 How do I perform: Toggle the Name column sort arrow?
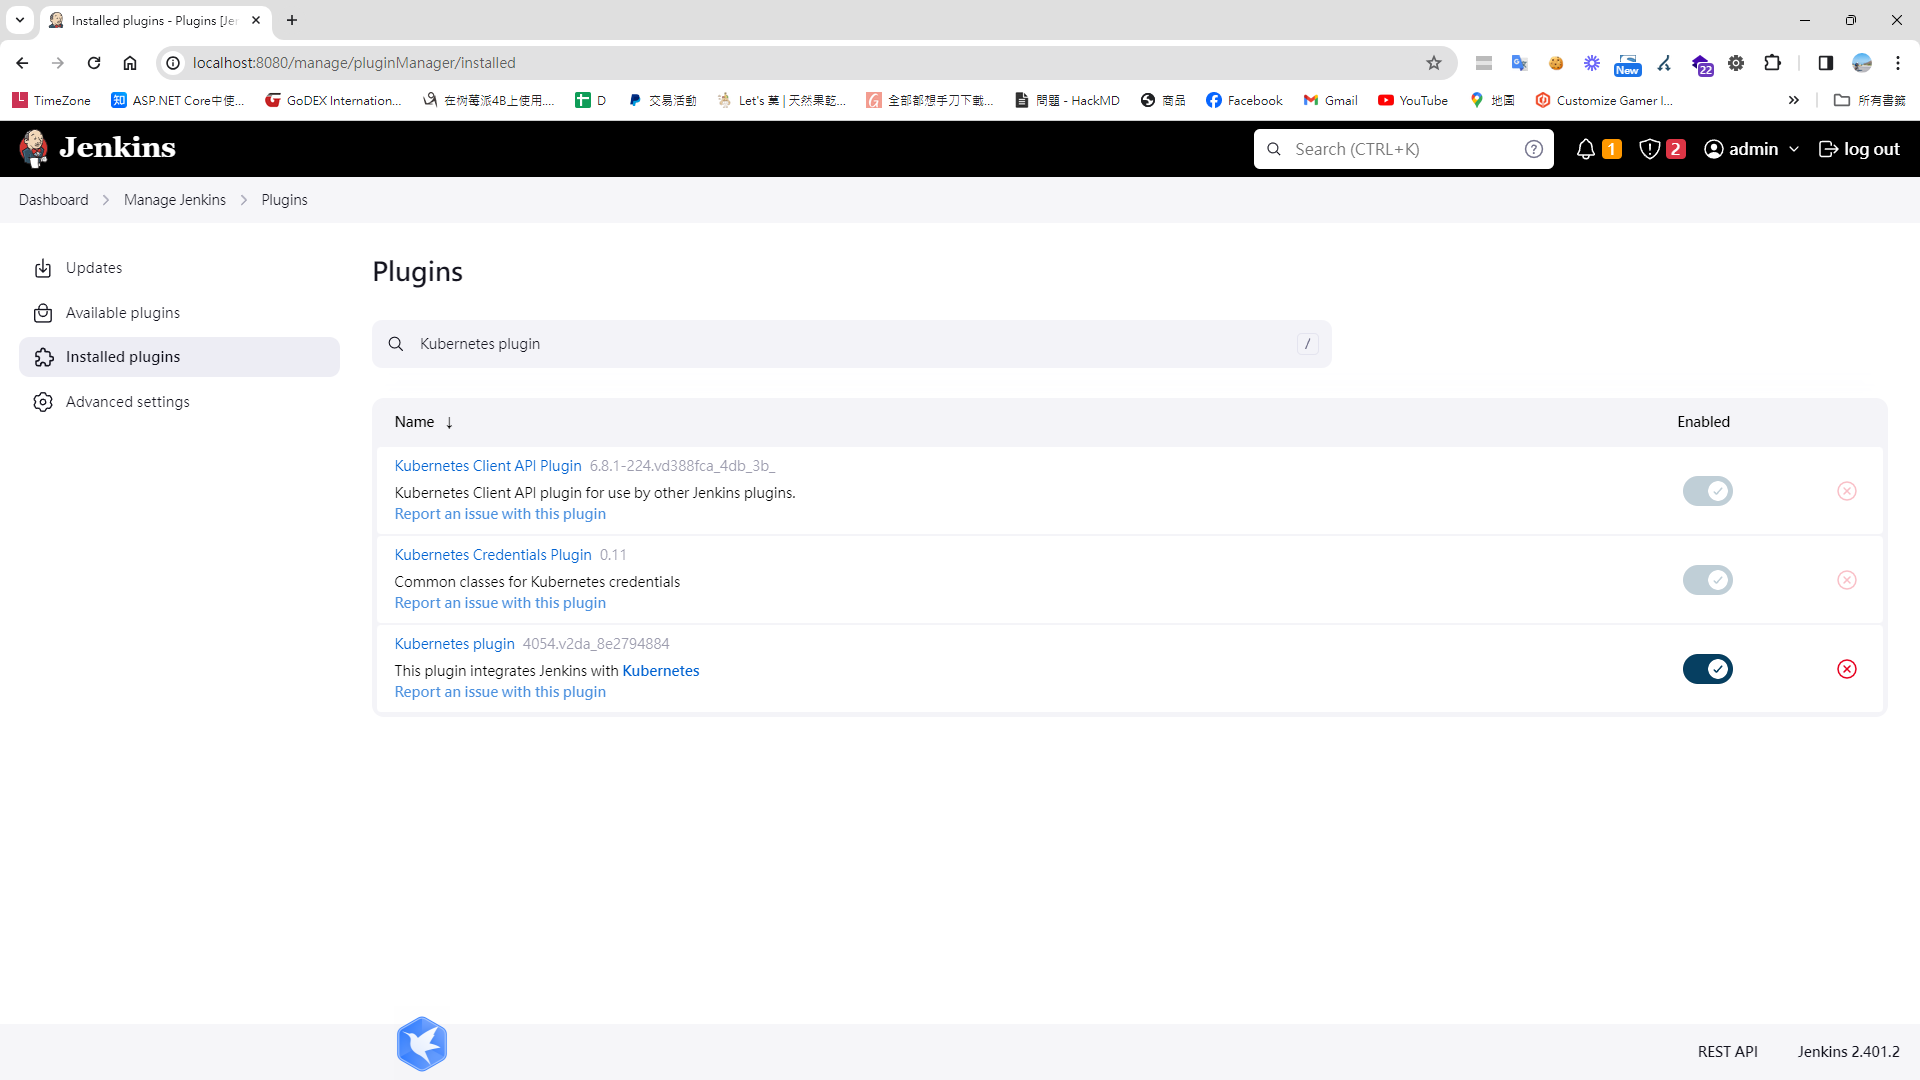click(x=449, y=422)
